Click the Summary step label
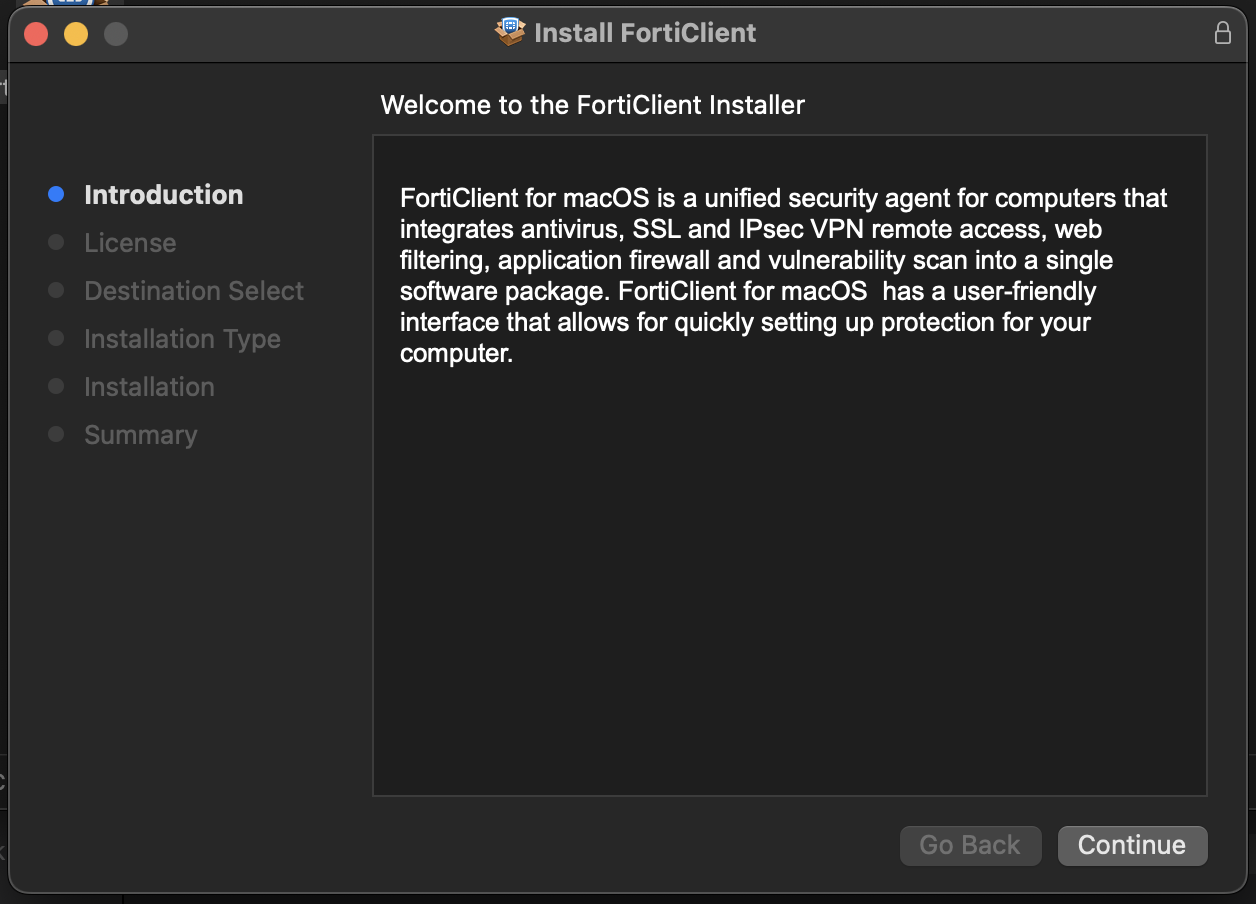 141,435
